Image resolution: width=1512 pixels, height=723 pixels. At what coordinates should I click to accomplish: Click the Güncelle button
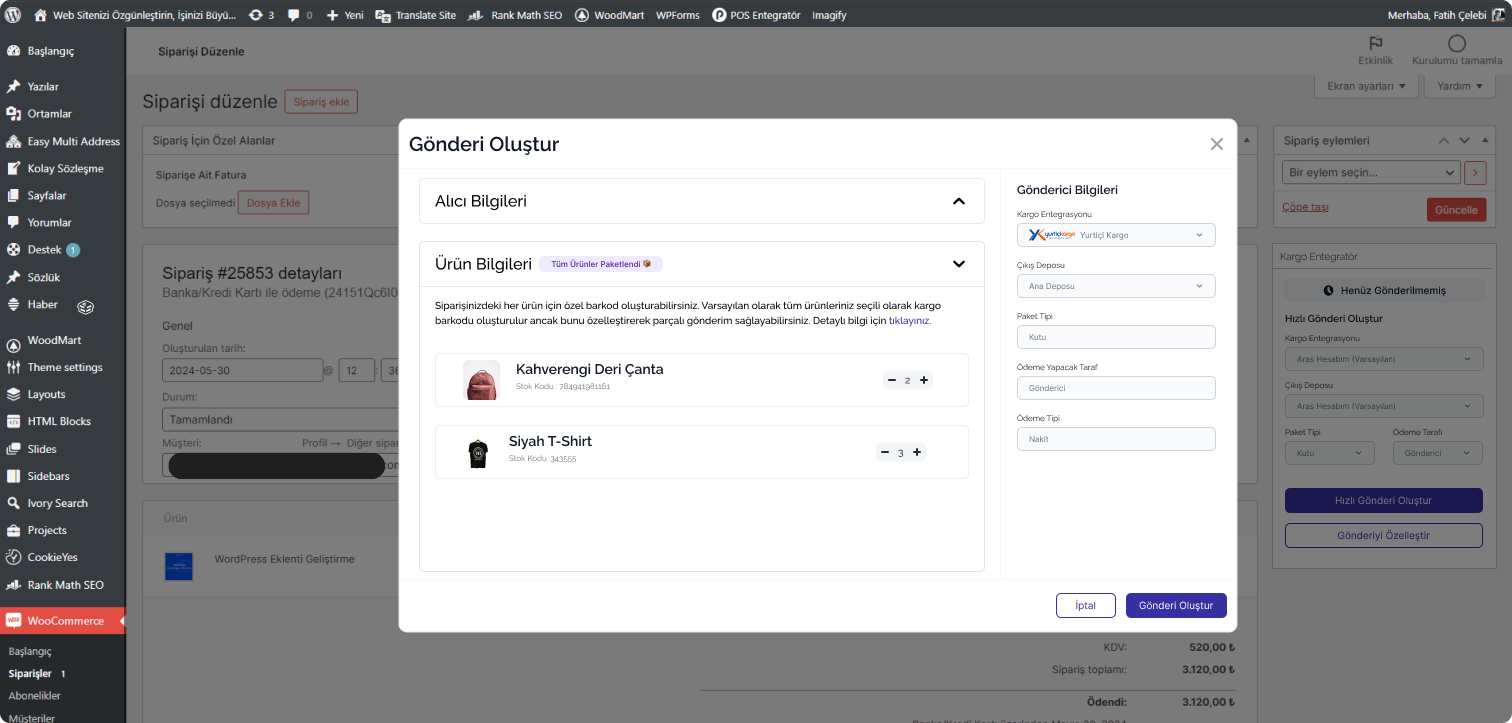coord(1456,210)
